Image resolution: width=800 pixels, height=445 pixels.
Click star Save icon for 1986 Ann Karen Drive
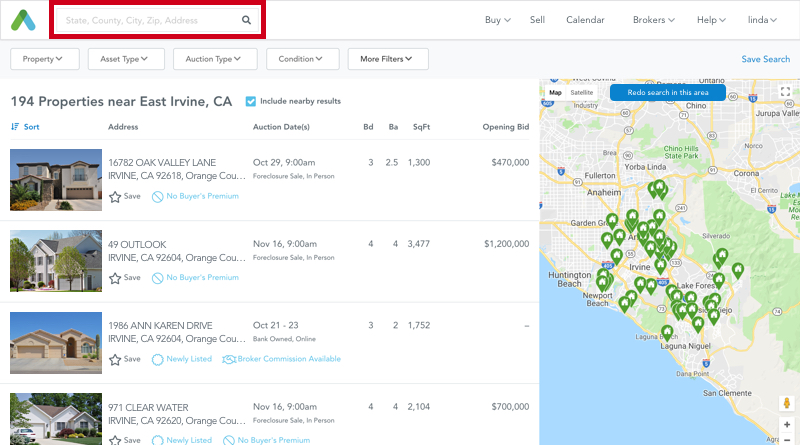(115, 359)
